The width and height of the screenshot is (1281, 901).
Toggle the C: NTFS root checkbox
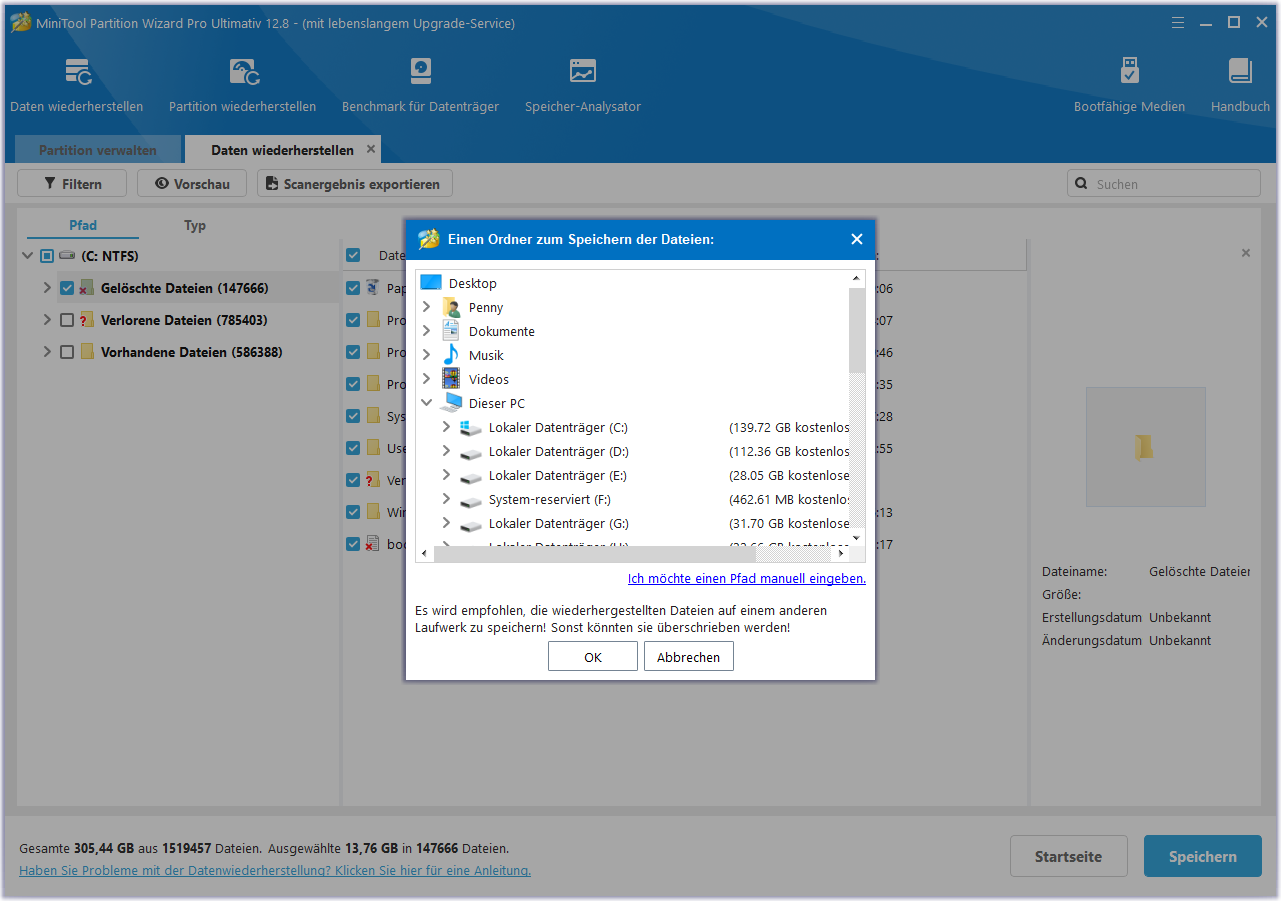pyautogui.click(x=47, y=256)
